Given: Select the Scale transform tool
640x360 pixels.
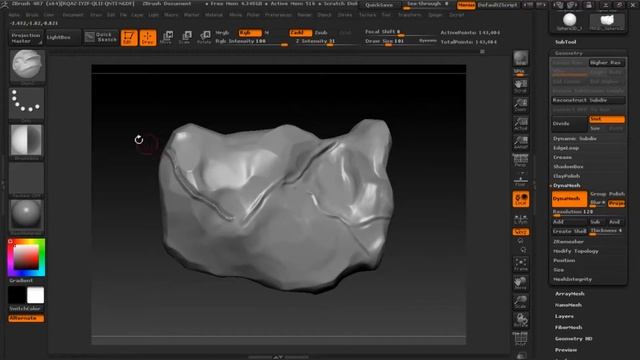Looking at the screenshot, I should click(186, 37).
